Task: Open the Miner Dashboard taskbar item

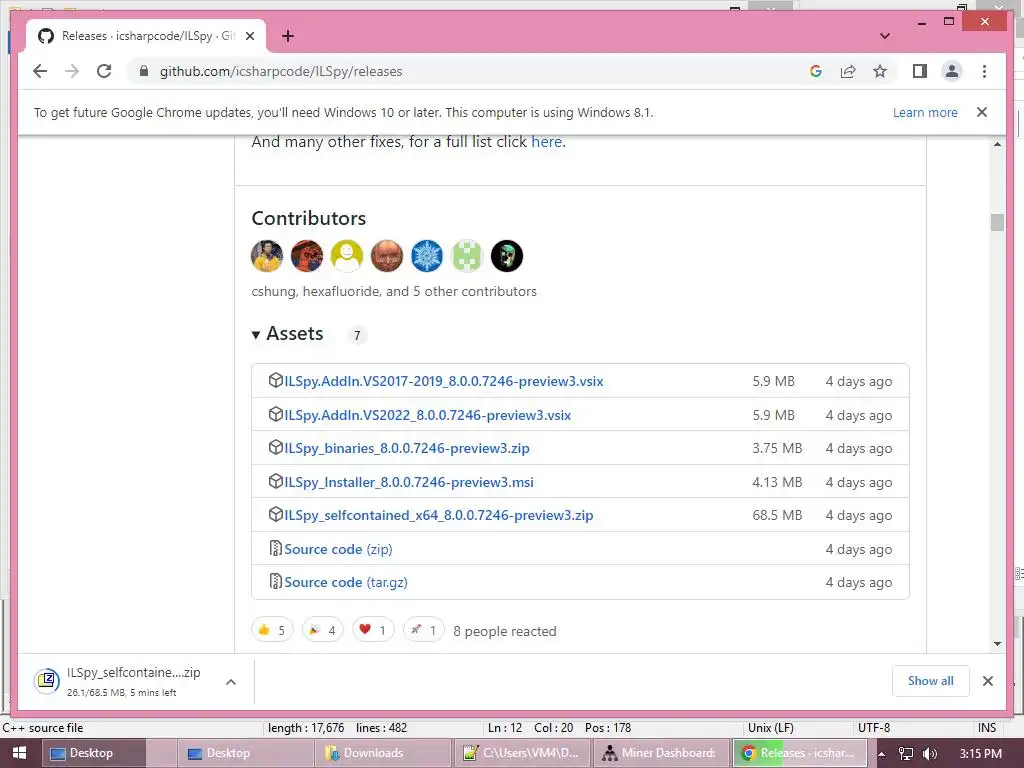Action: (x=661, y=753)
